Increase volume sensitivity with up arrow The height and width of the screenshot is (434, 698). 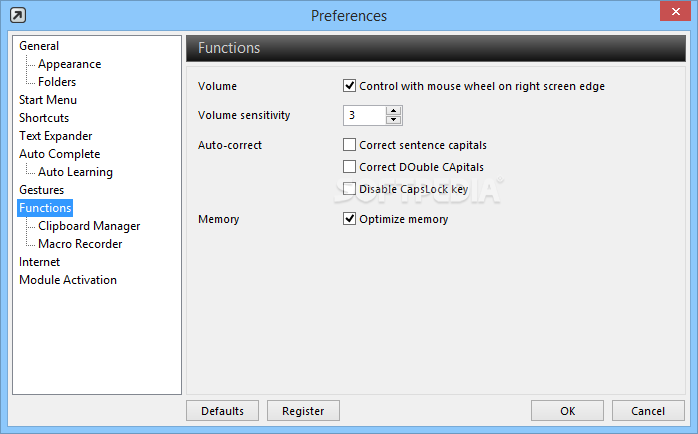394,110
